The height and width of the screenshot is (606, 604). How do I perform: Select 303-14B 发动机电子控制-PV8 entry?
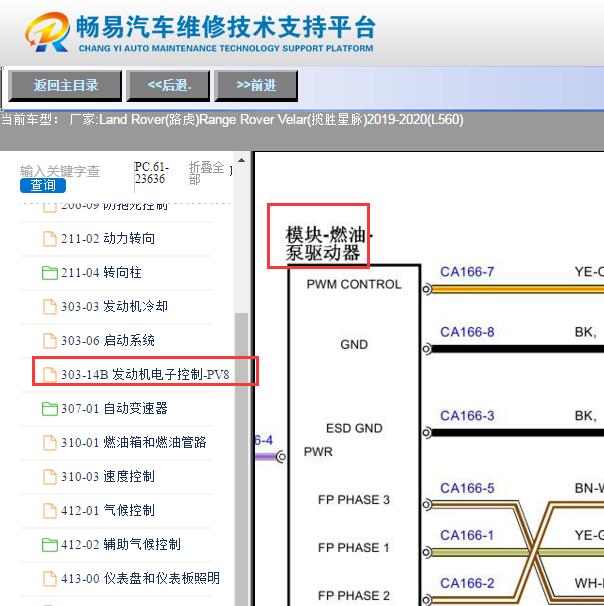tap(145, 374)
